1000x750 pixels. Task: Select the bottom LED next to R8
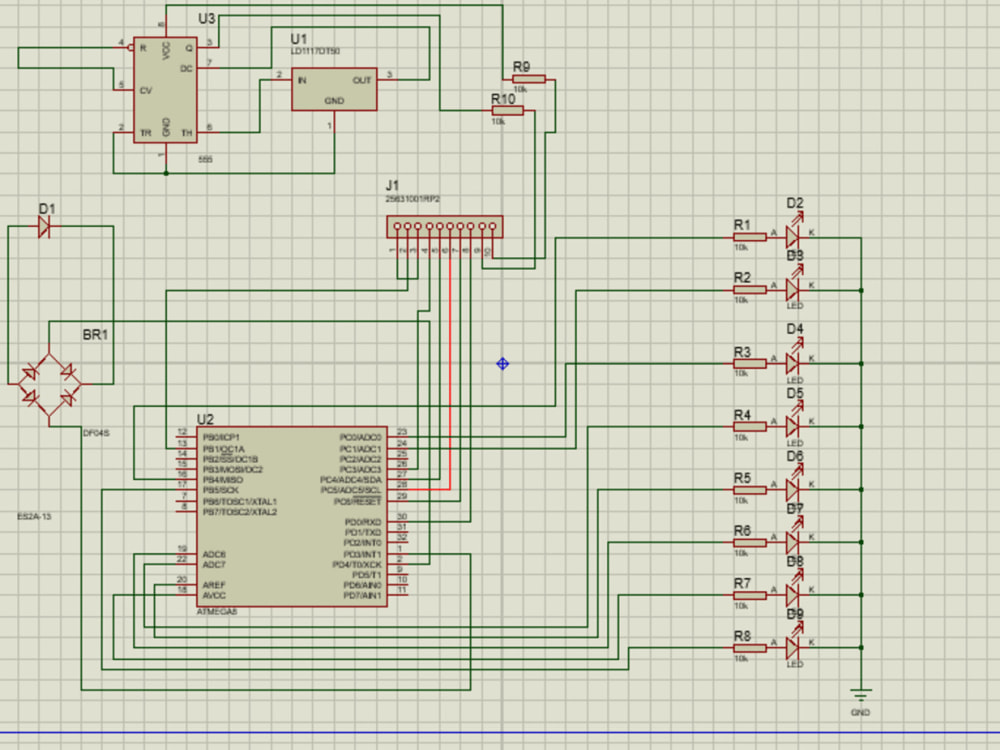point(793,647)
